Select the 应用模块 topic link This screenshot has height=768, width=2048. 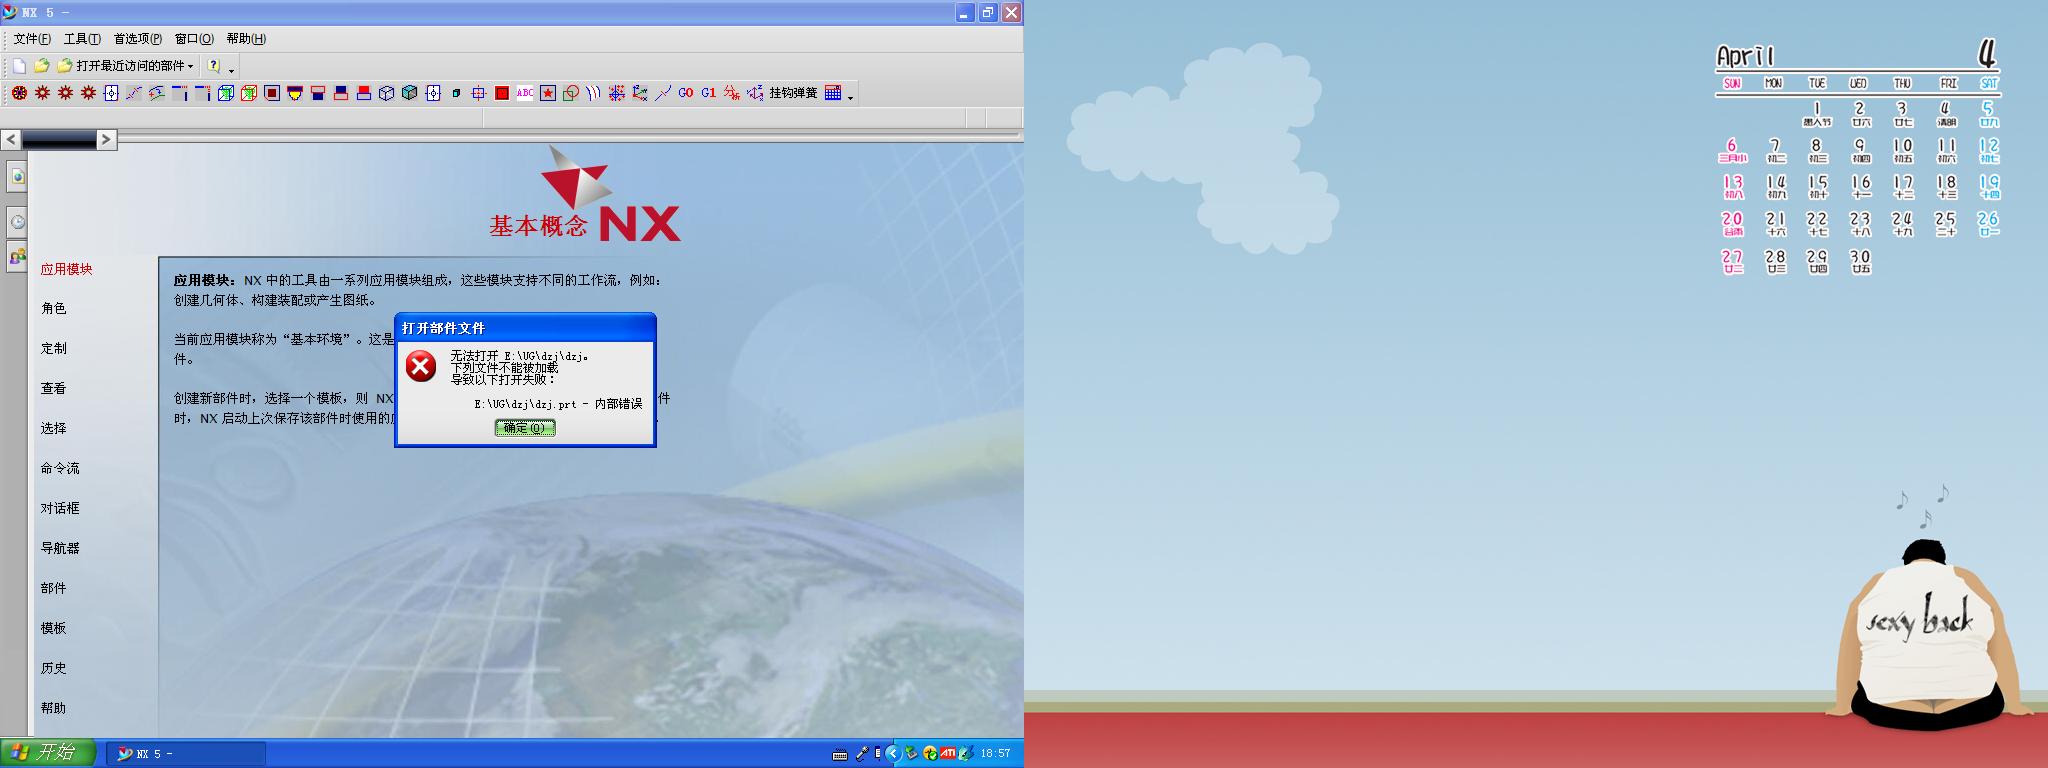(x=66, y=269)
